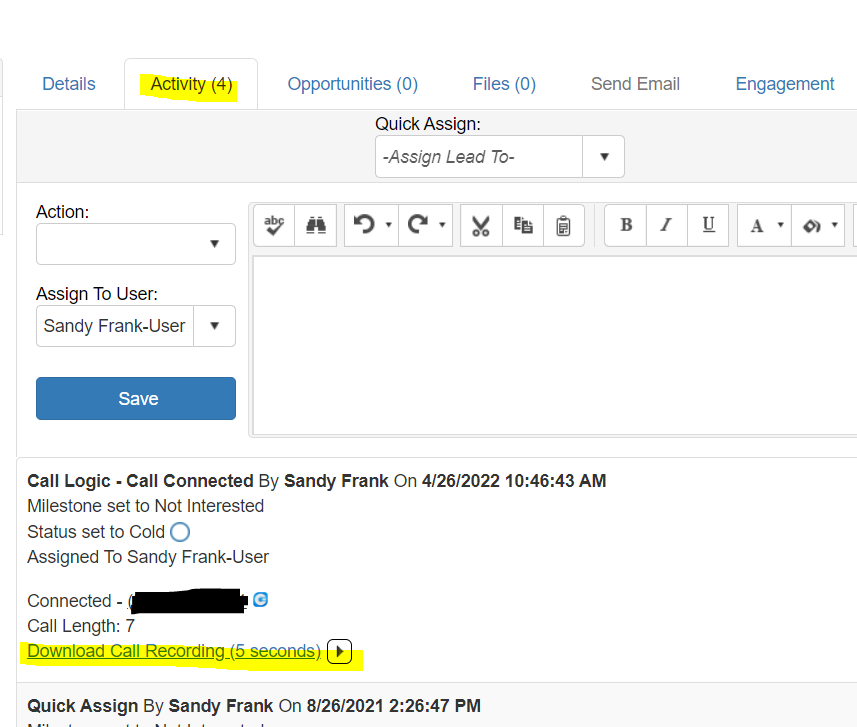Viewport: 857px width, 727px height.
Task: Open the Action dropdown
Action: (136, 244)
